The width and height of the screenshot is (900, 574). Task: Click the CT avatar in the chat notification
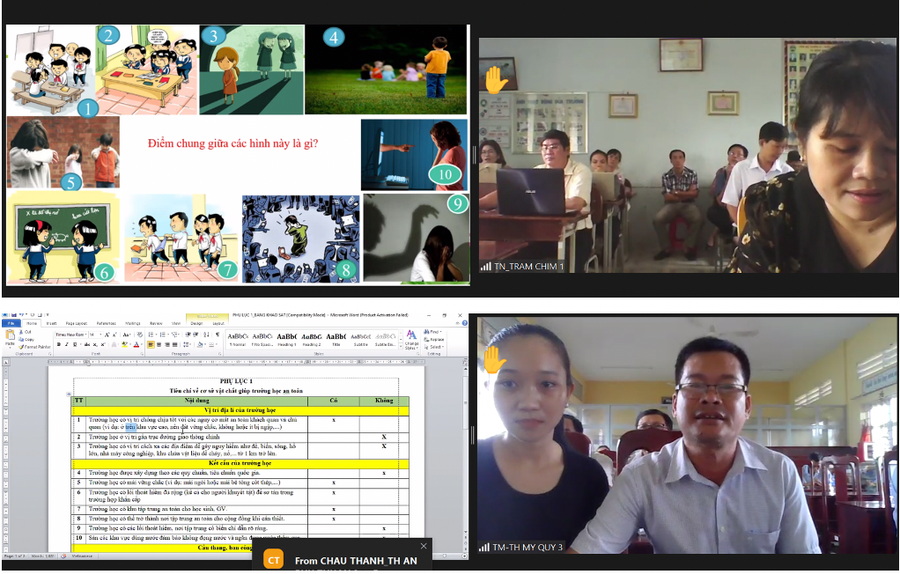pos(273,560)
